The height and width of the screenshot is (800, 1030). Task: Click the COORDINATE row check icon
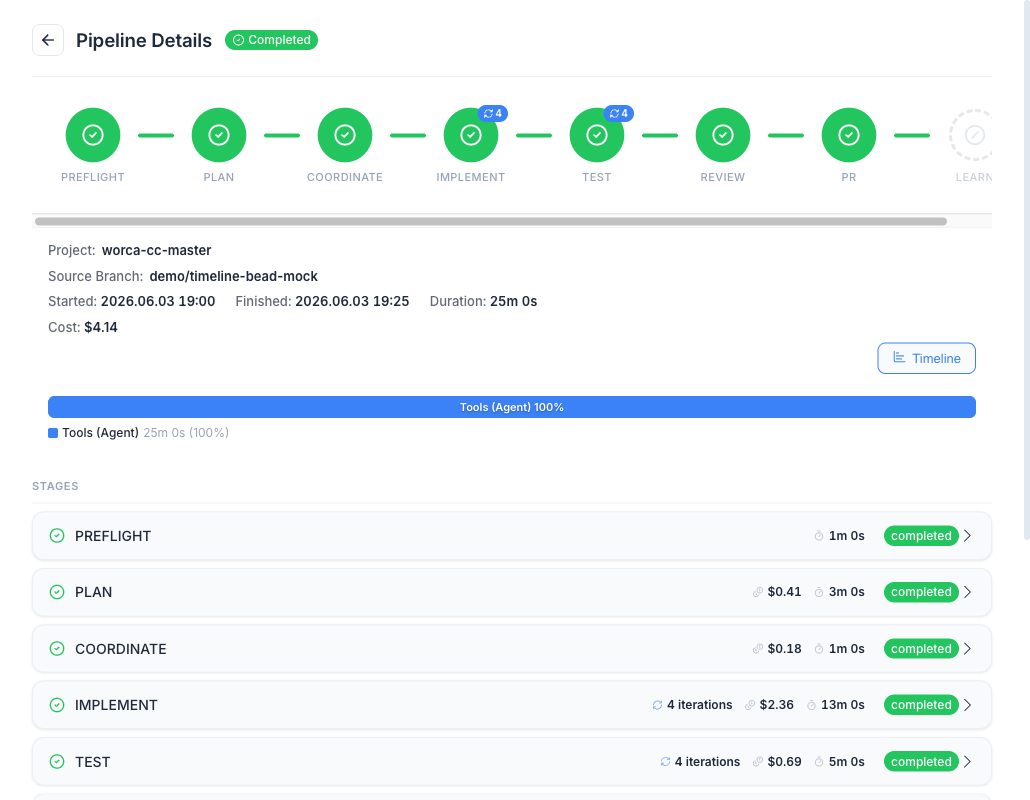tap(57, 649)
